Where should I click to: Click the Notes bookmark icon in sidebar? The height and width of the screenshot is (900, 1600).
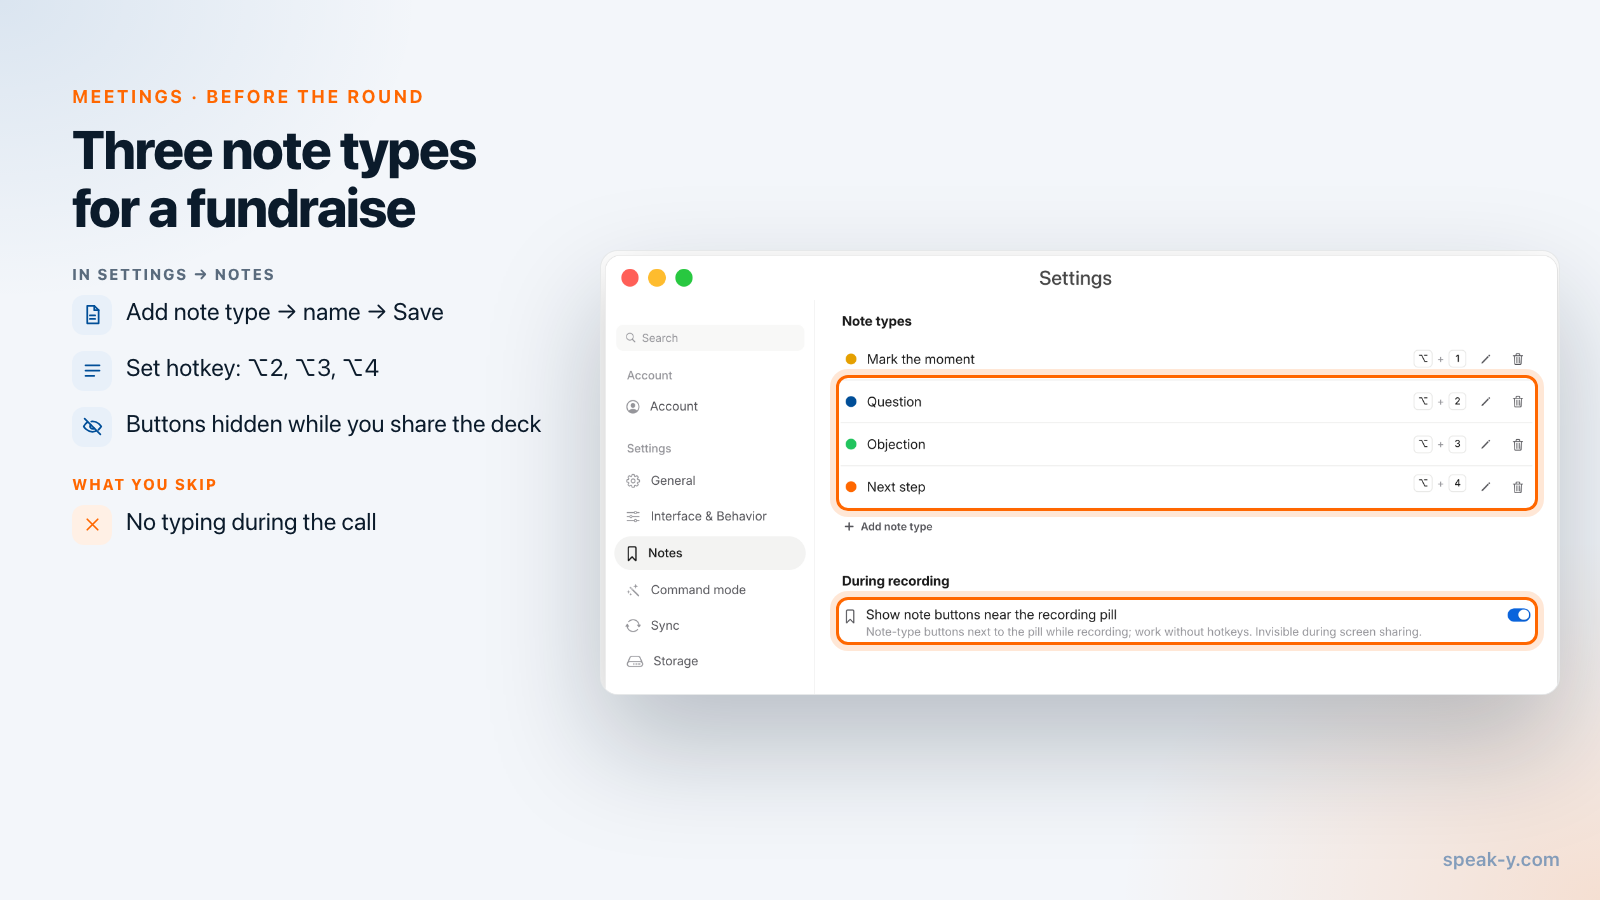point(632,554)
